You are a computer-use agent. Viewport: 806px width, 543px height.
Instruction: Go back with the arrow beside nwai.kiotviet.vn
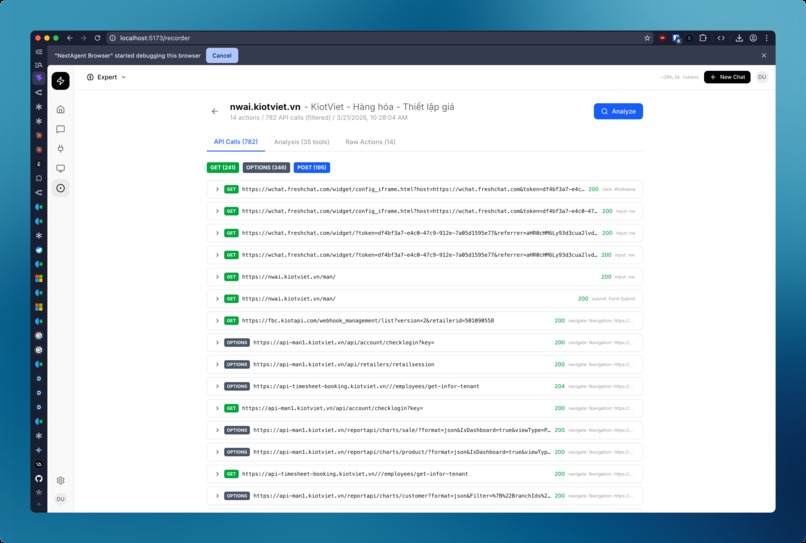(215, 111)
